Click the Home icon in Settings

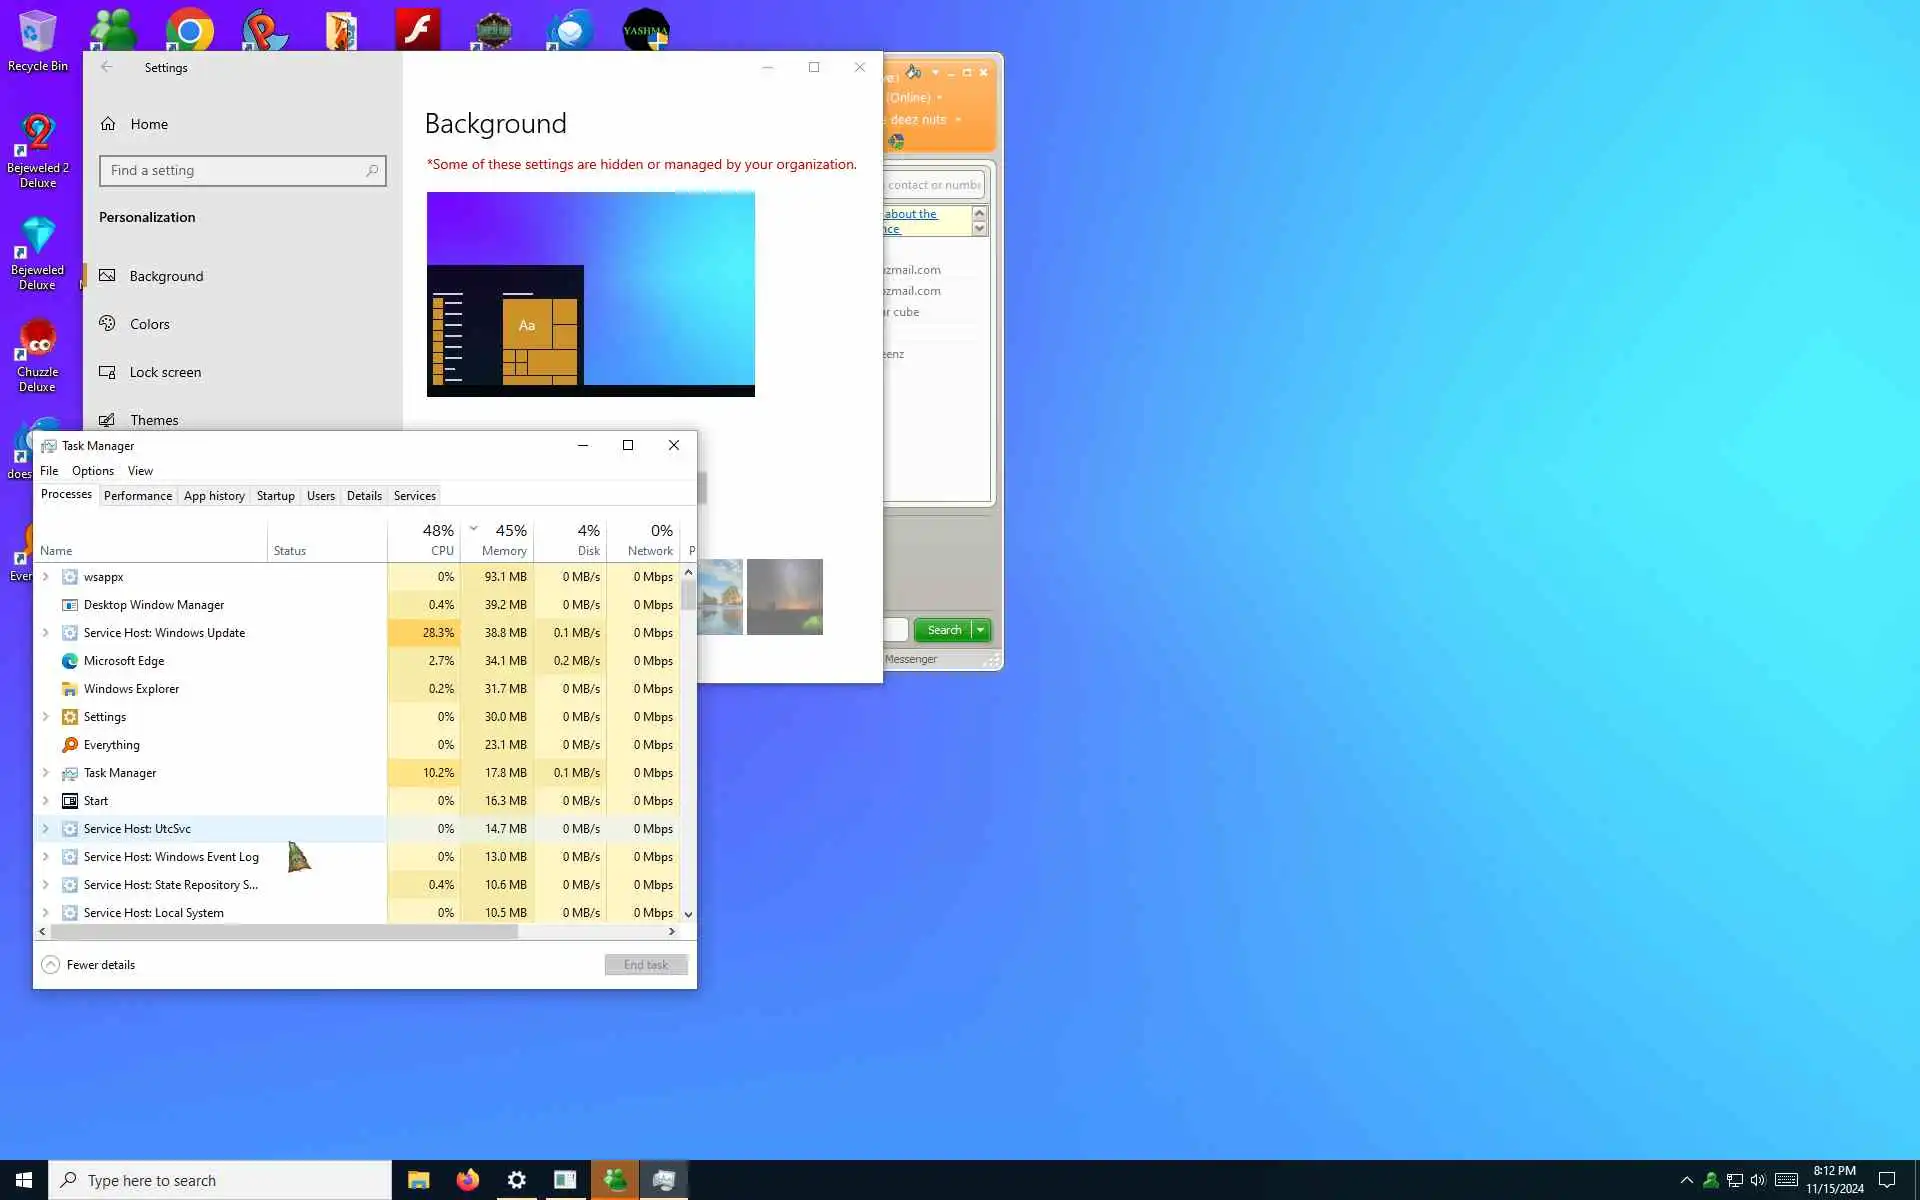(x=108, y=124)
